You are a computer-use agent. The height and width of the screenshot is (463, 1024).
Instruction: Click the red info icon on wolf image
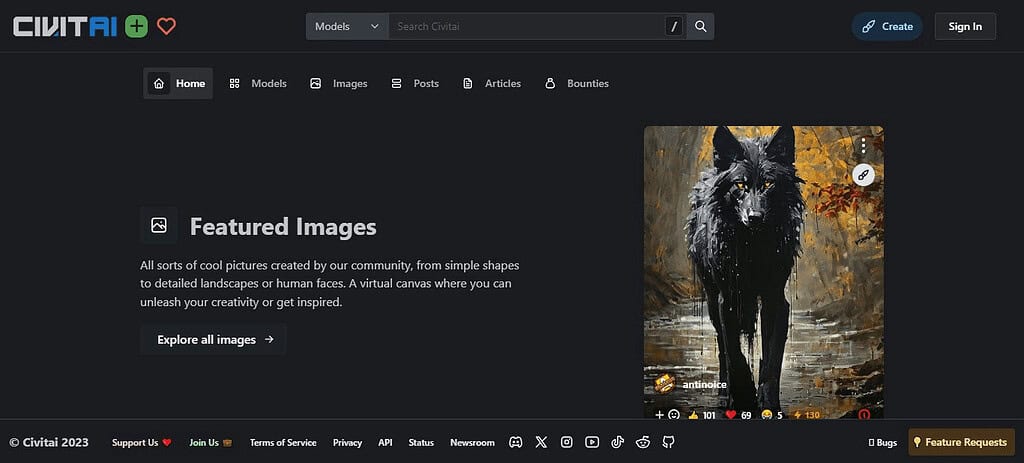click(x=864, y=414)
